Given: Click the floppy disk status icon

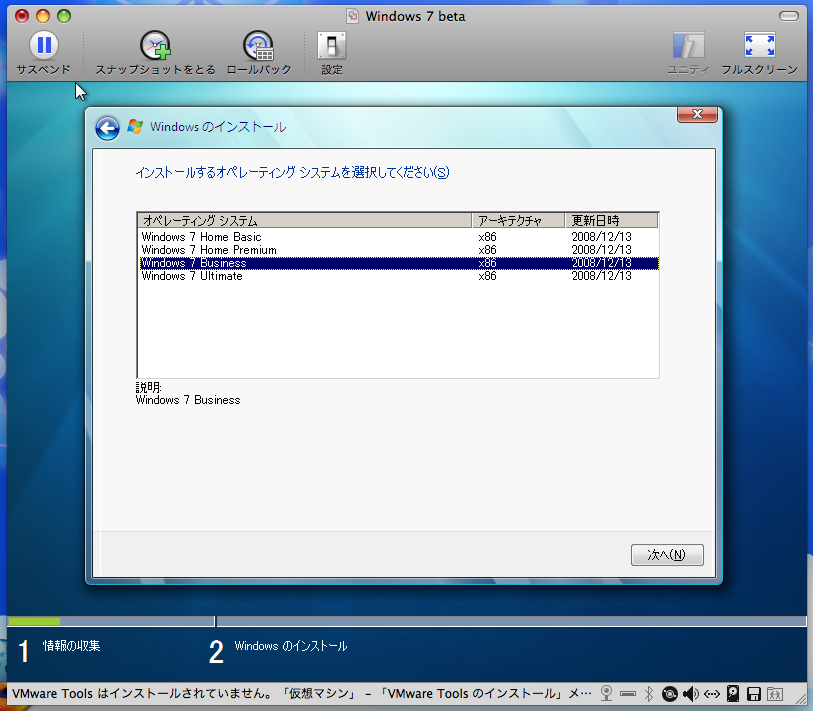Looking at the screenshot, I should tap(754, 693).
